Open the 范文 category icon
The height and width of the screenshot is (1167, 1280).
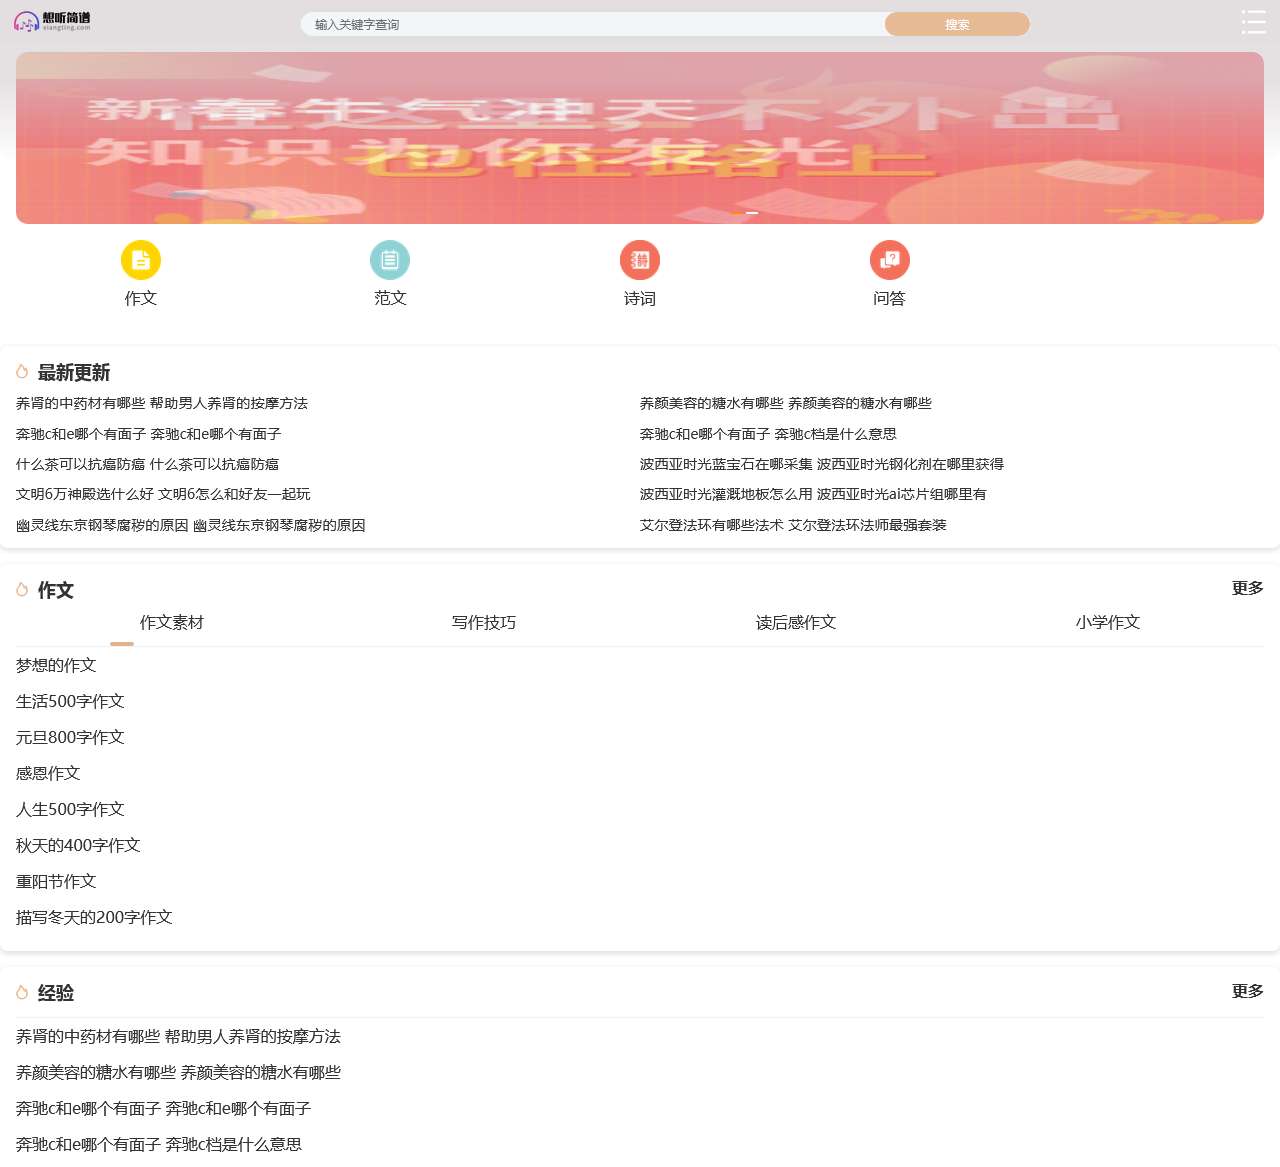390,259
